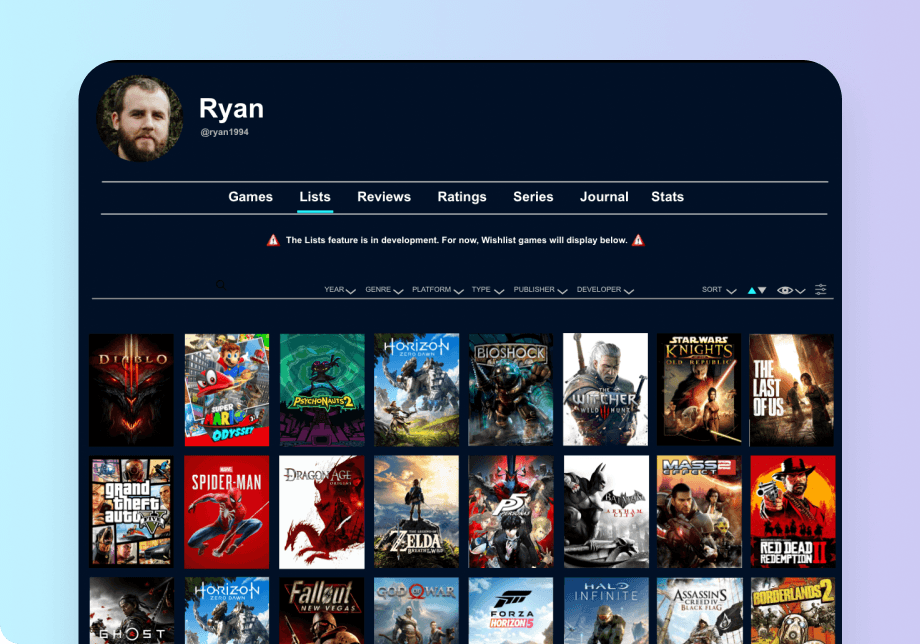
Task: Open the Halo Infinite cover
Action: coord(606,611)
